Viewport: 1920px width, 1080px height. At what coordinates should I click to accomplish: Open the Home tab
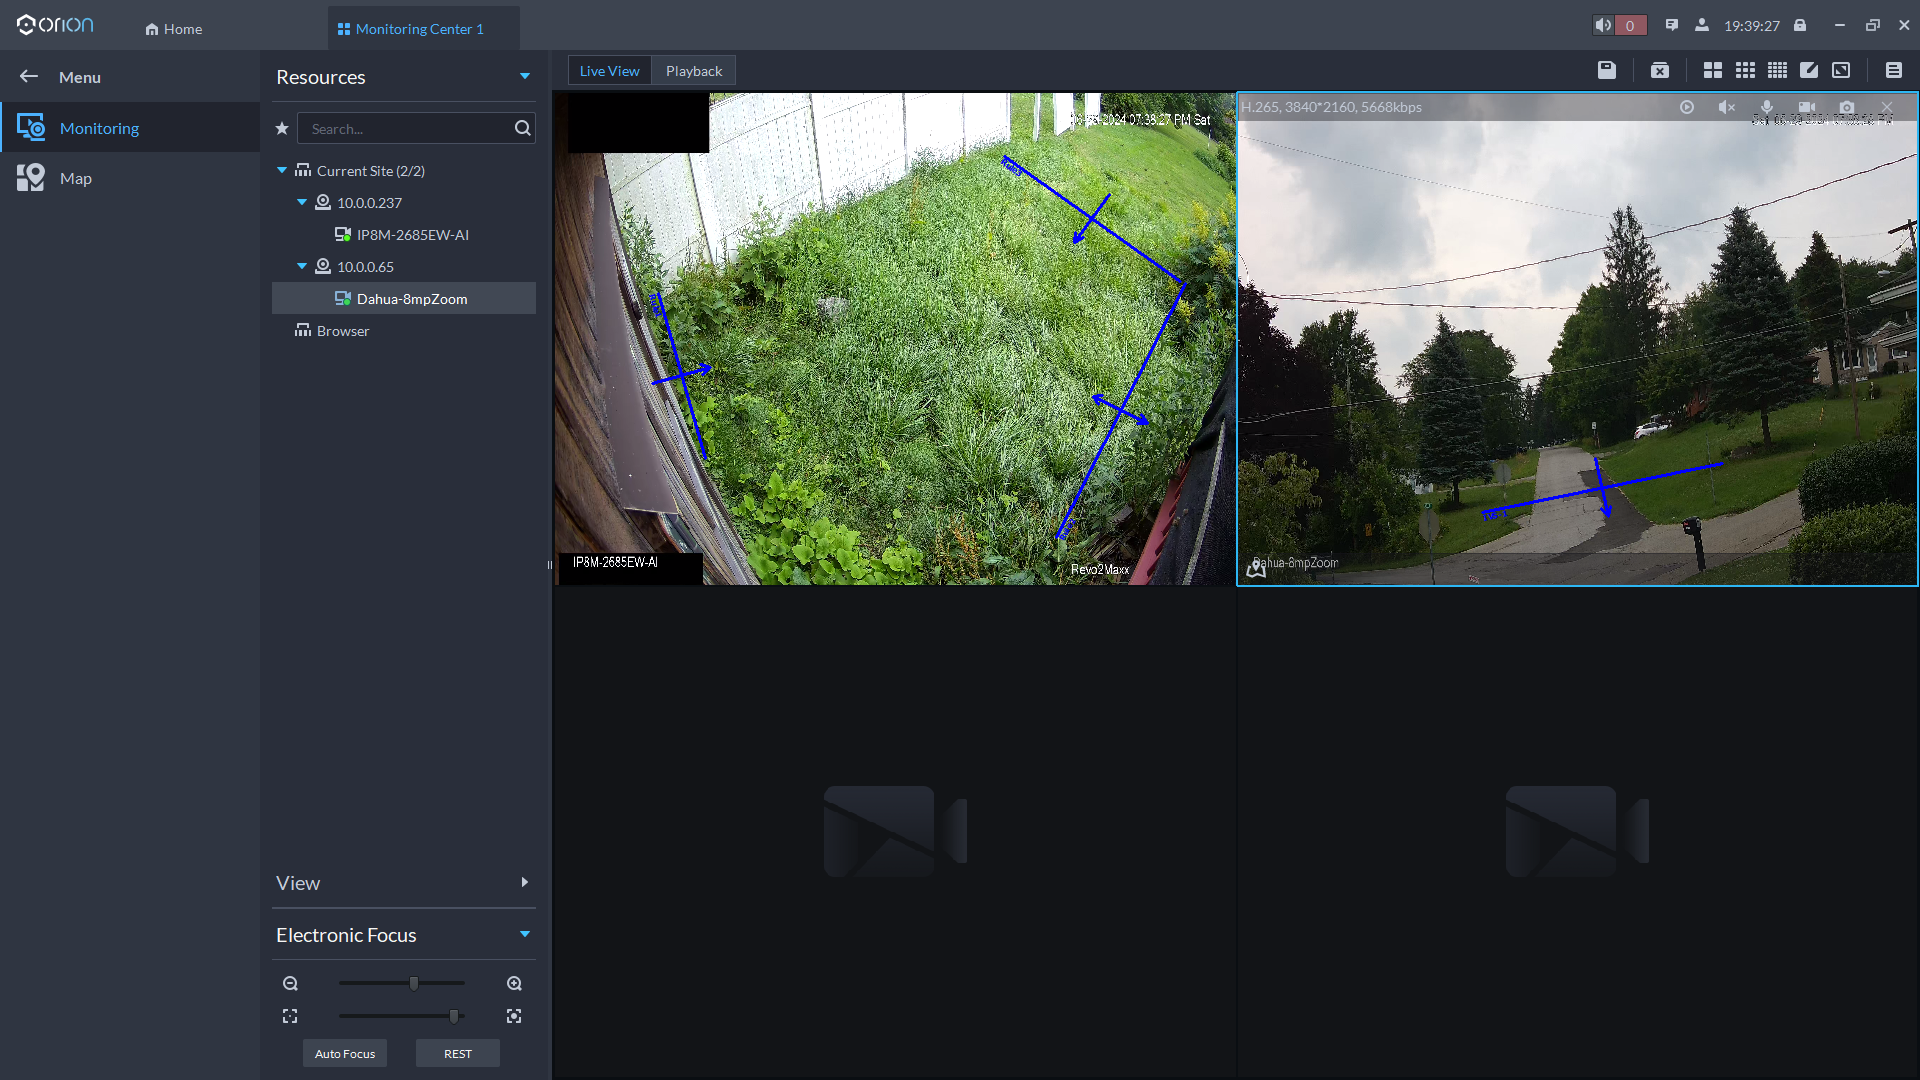click(174, 29)
